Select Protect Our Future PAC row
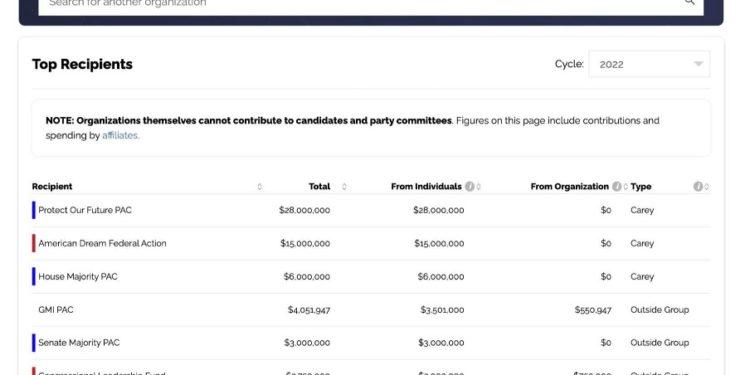Image resolution: width=750 pixels, height=375 pixels. (x=371, y=210)
